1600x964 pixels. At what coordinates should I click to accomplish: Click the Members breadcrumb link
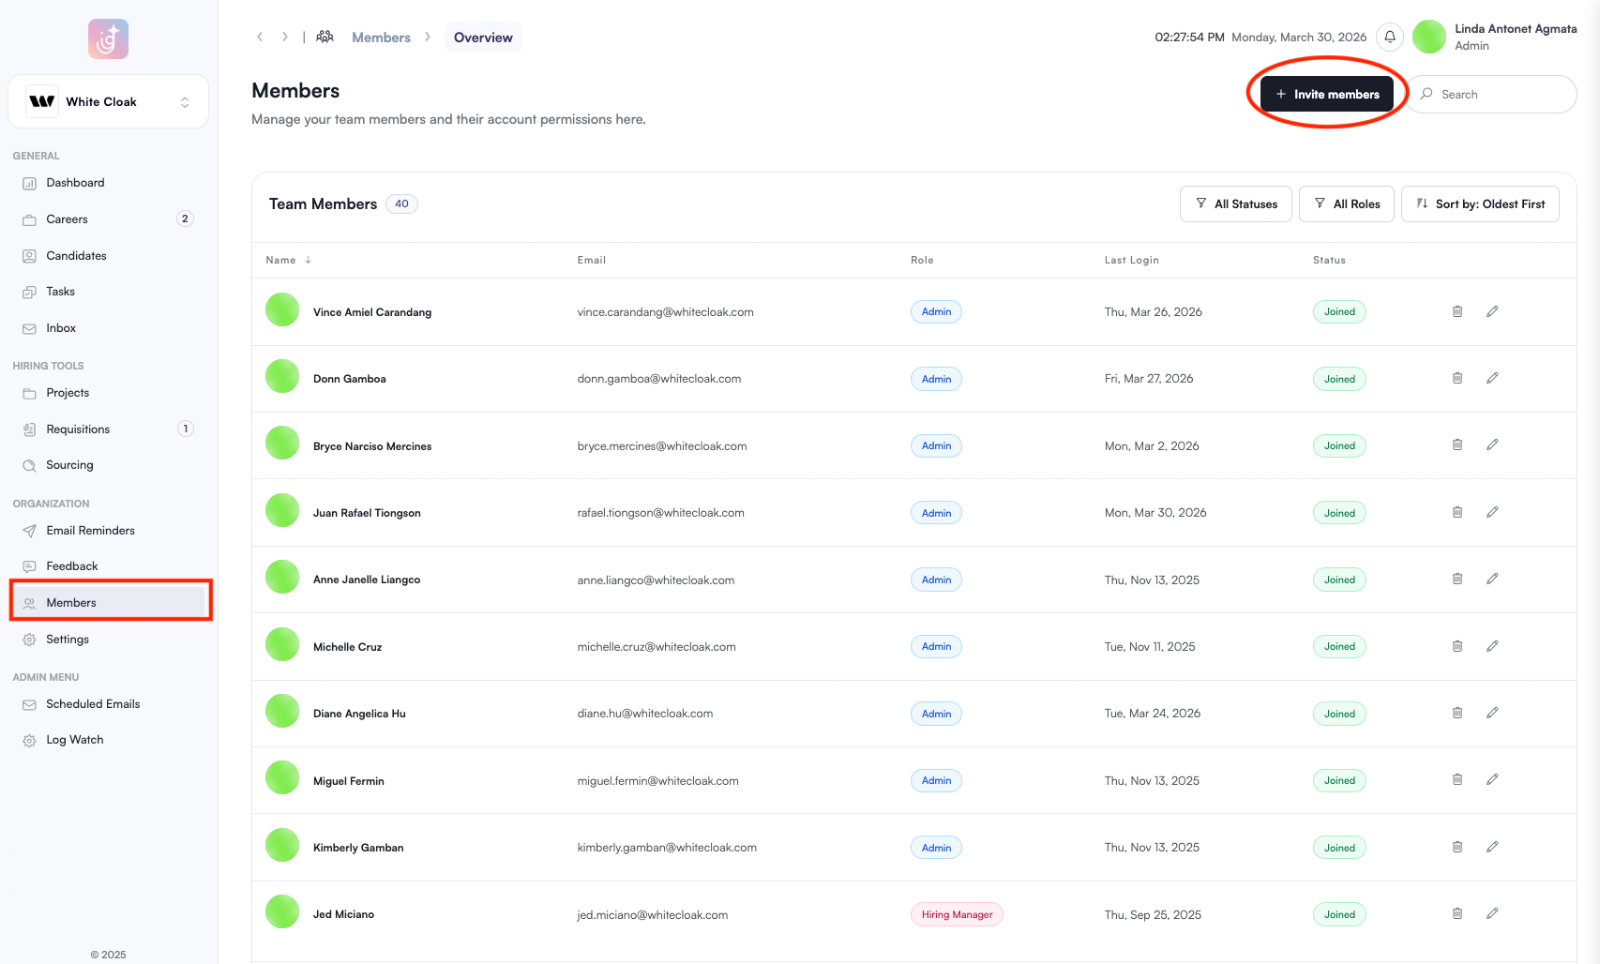381,37
